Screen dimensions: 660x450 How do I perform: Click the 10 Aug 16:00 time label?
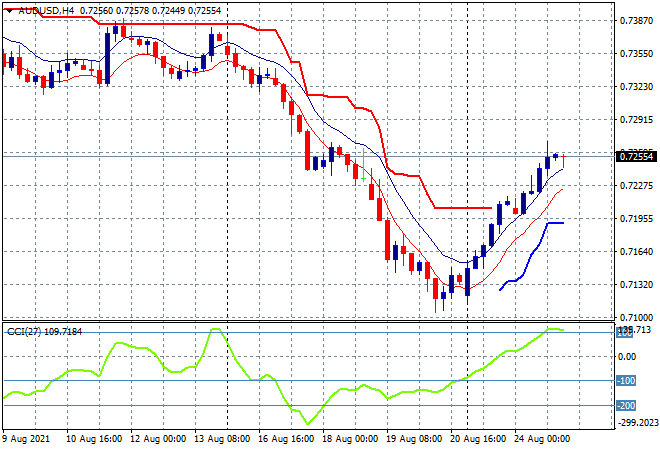pyautogui.click(x=94, y=439)
